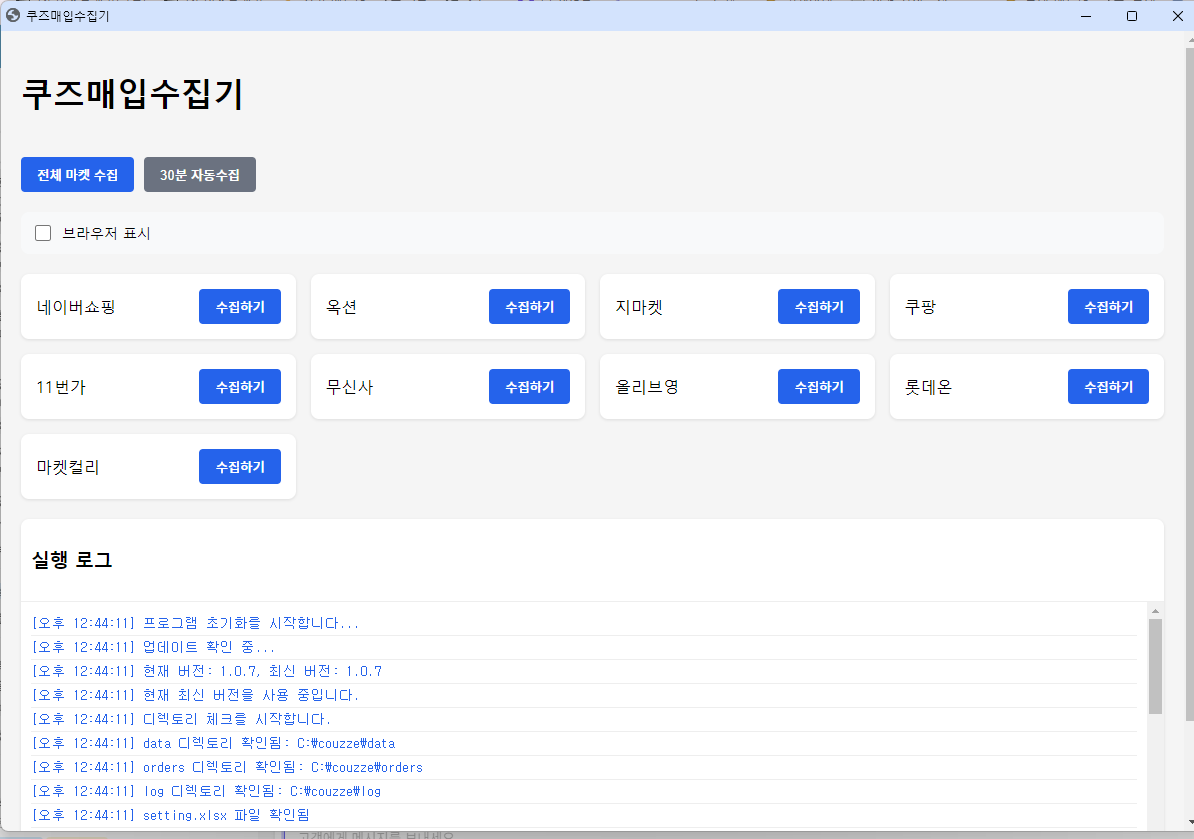Click the 옥션 market label
1194x839 pixels.
pyautogui.click(x=341, y=307)
